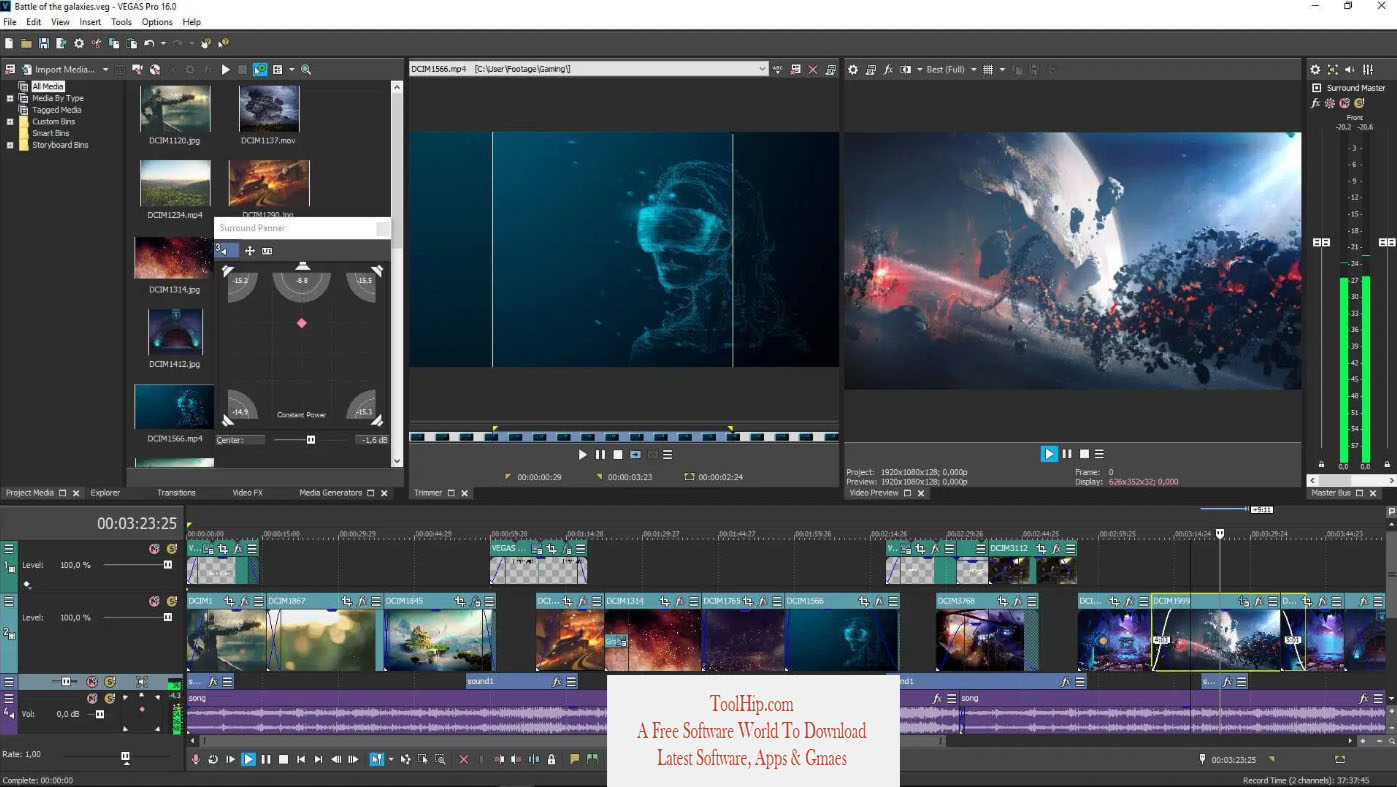
Task: Open a project with the folder icon
Action: pos(26,43)
